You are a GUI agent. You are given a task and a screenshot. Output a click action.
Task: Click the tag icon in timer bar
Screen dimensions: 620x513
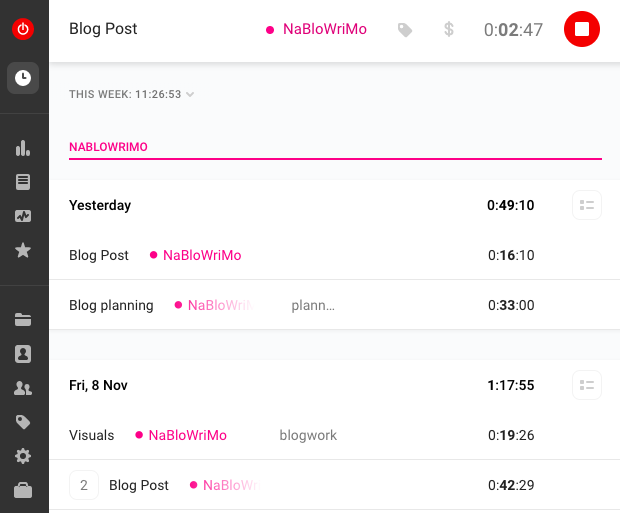pos(405,30)
